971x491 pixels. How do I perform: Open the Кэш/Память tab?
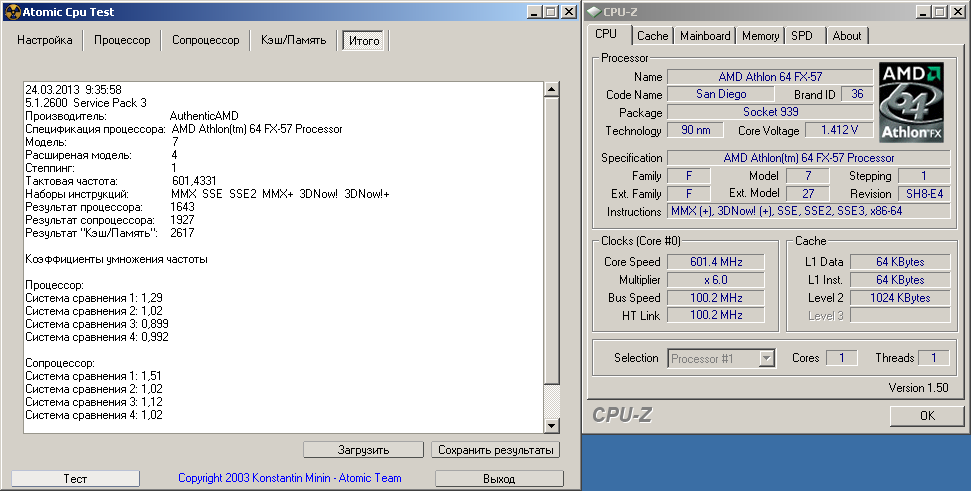point(294,40)
